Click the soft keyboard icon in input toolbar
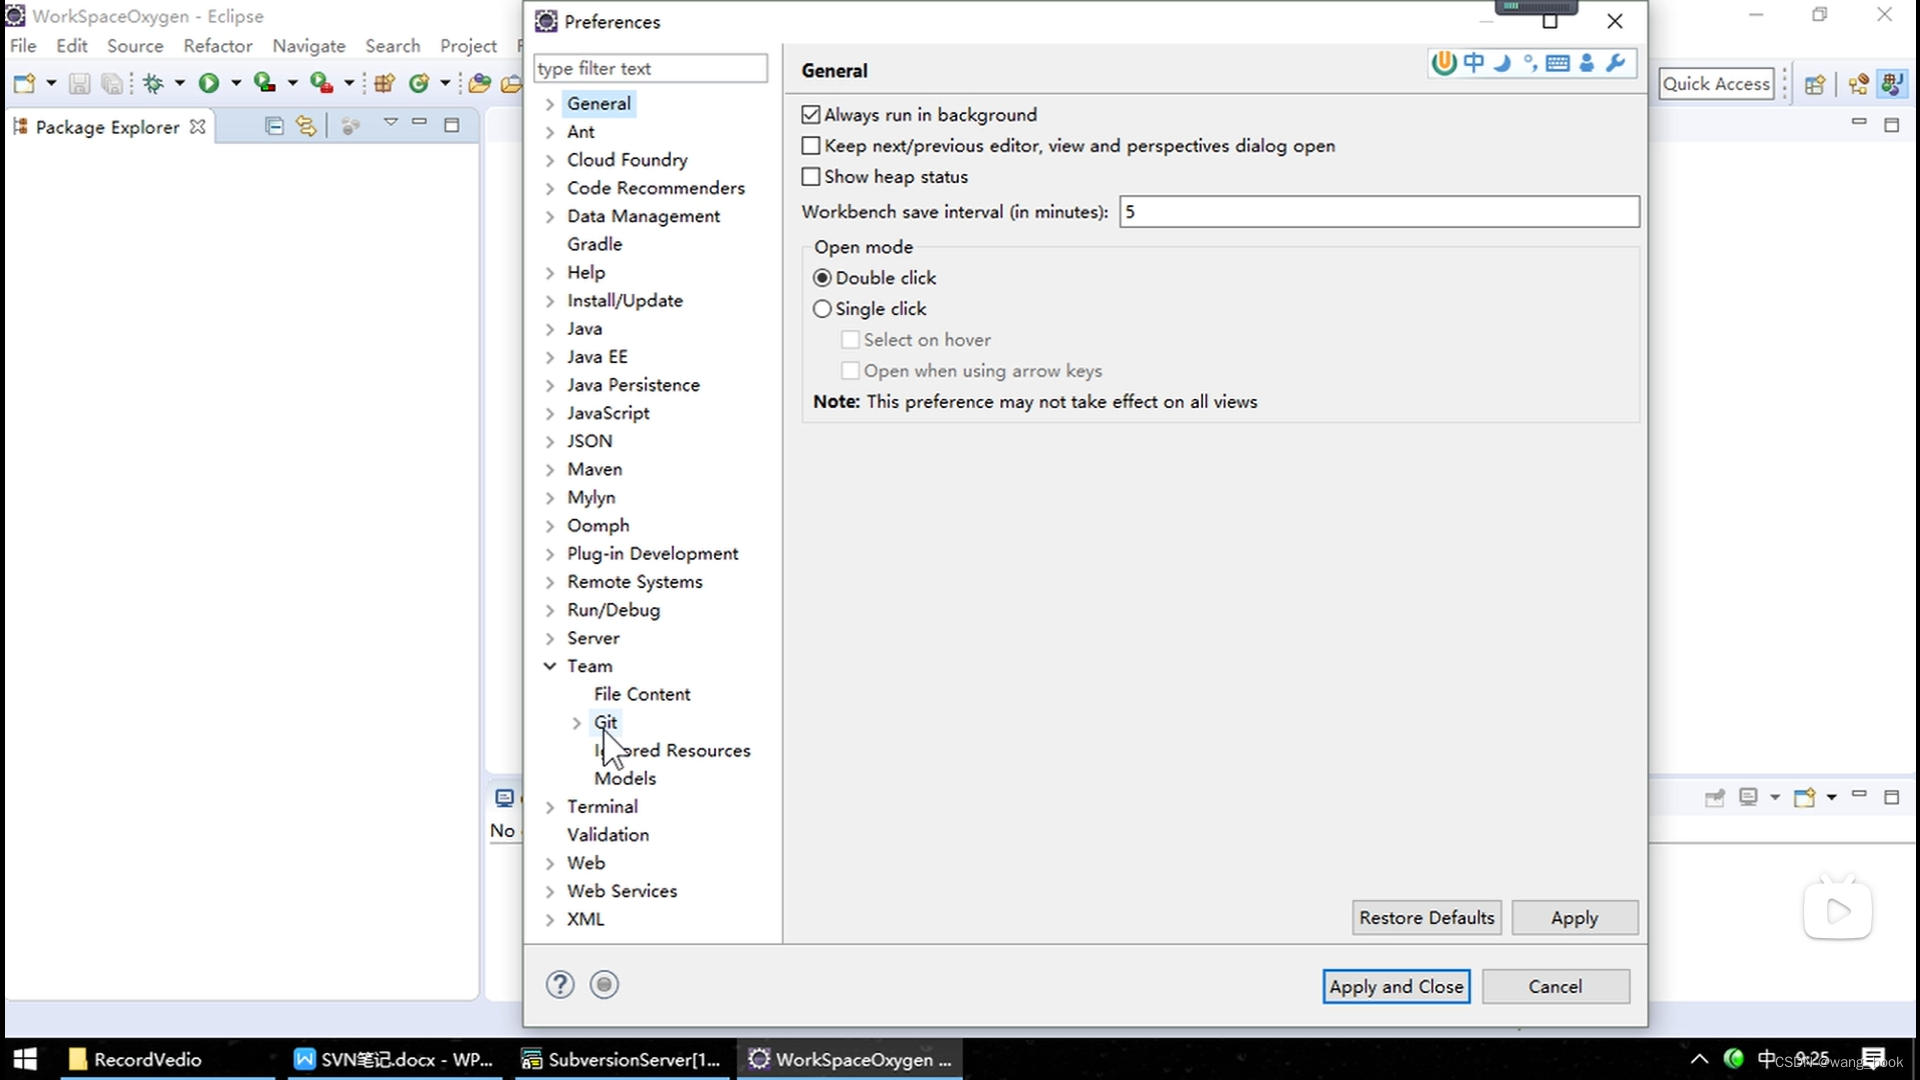Viewport: 1920px width, 1080px height. coord(1557,63)
